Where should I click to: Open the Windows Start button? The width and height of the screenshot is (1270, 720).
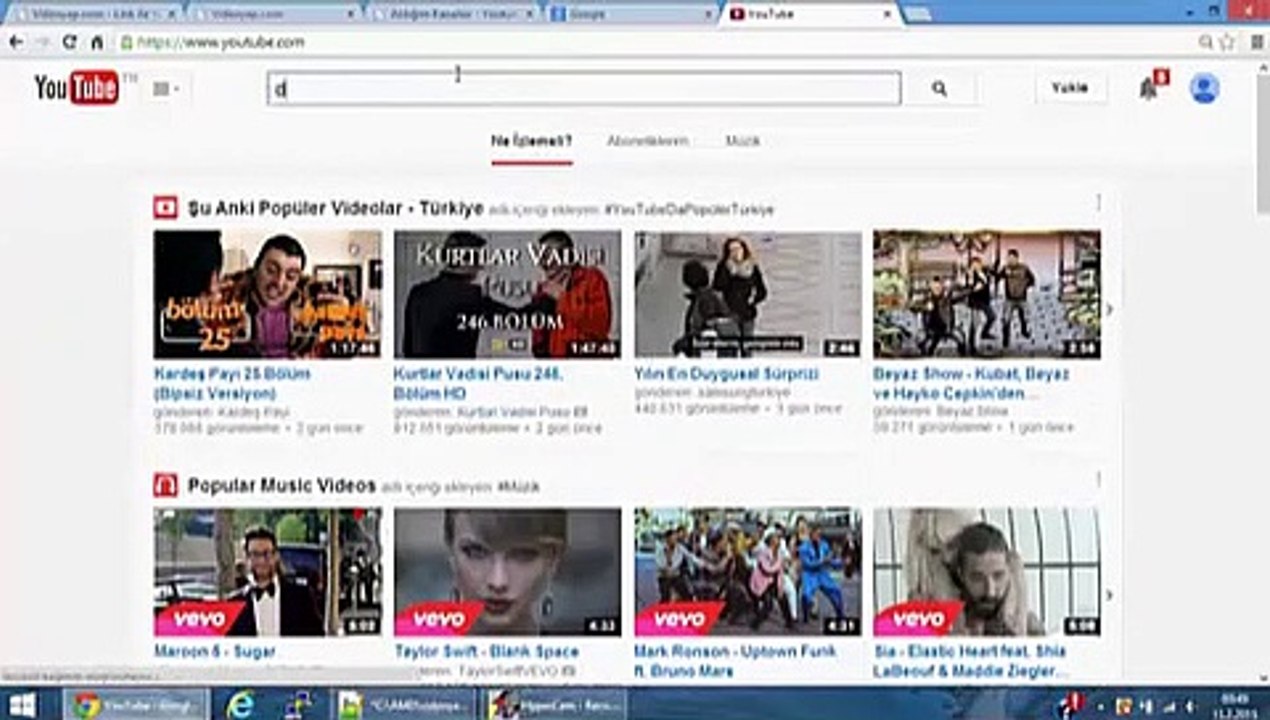click(x=21, y=705)
